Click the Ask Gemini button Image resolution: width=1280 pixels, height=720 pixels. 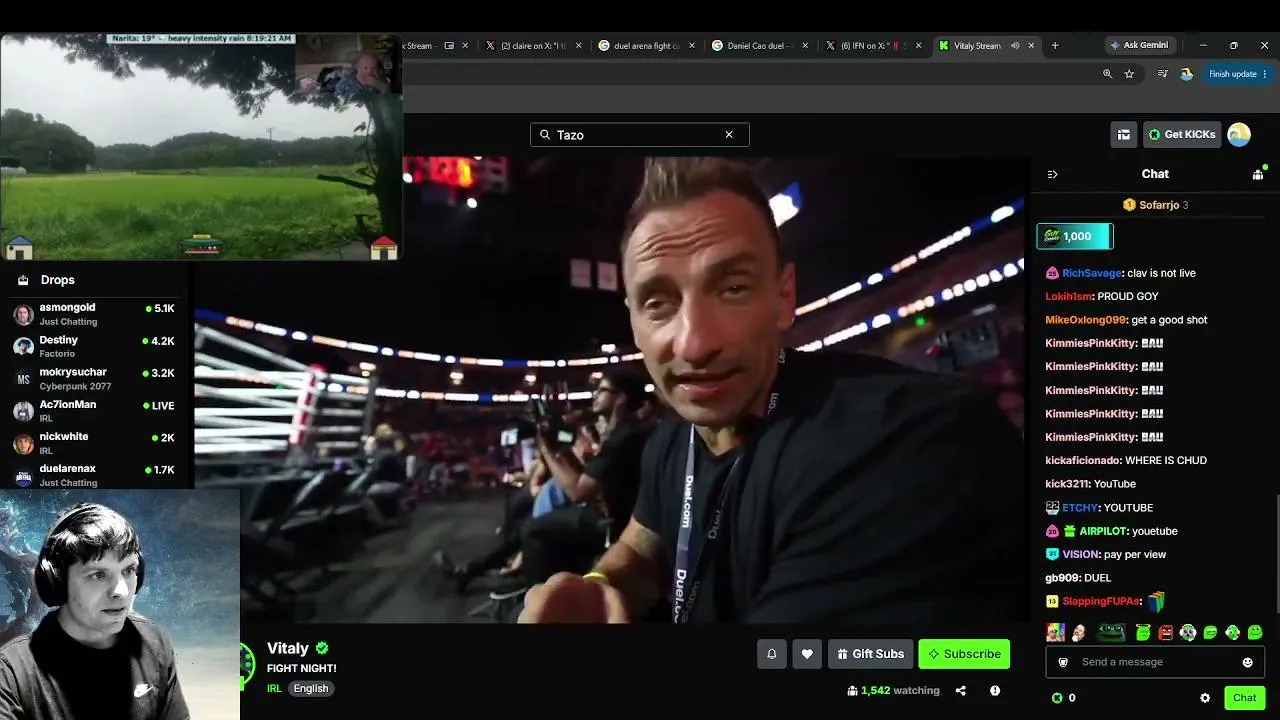pos(1139,45)
